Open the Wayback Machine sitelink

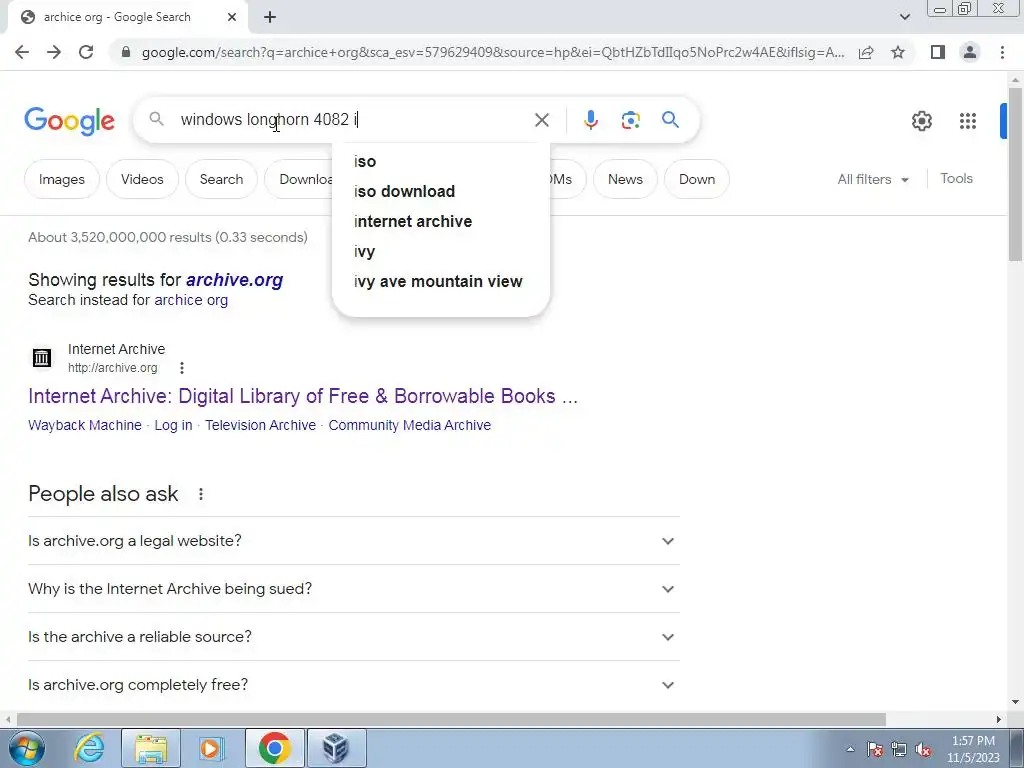click(85, 425)
